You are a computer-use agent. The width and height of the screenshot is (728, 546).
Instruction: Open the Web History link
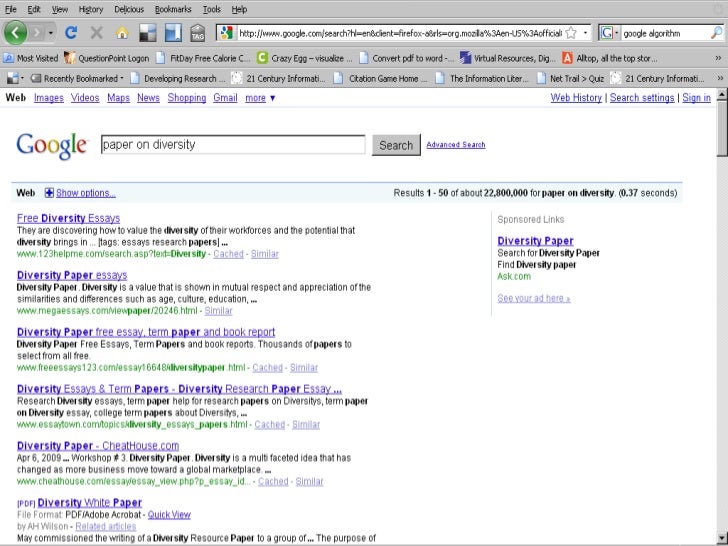(576, 98)
